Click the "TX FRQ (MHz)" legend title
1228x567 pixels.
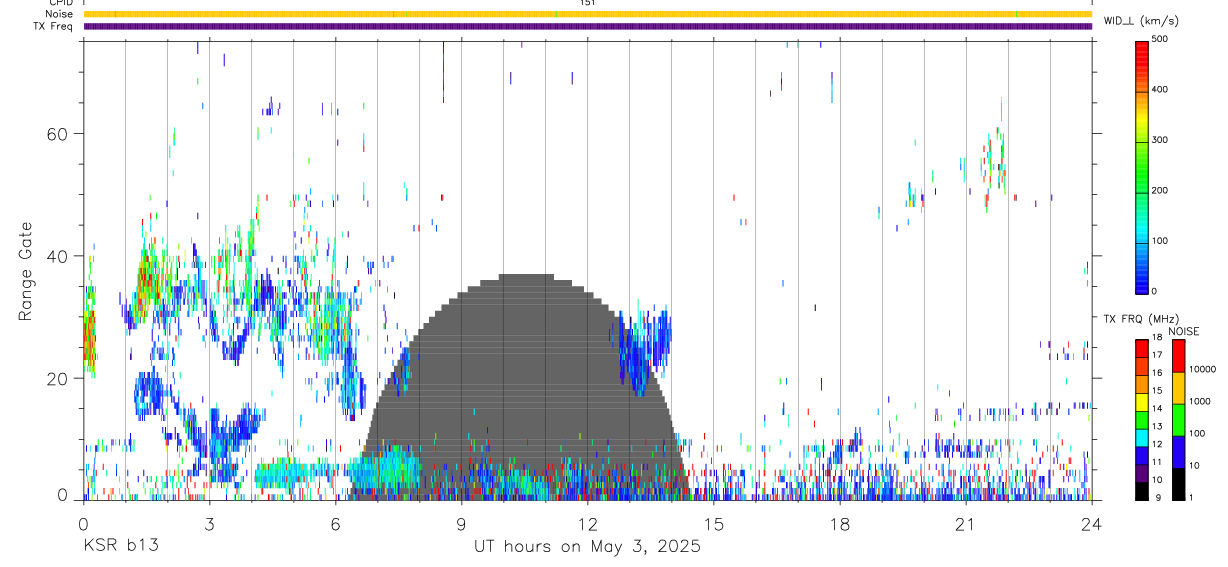[1139, 319]
